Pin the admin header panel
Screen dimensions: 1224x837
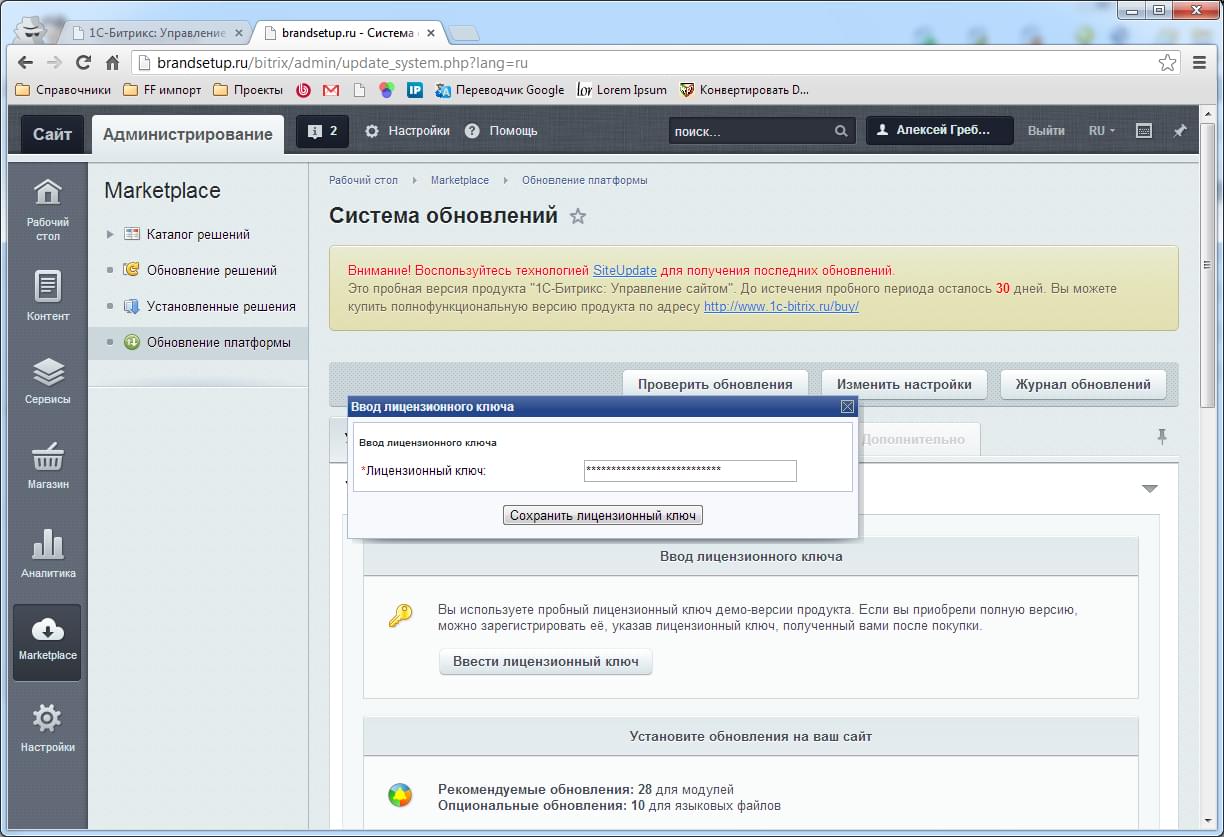coord(1180,131)
